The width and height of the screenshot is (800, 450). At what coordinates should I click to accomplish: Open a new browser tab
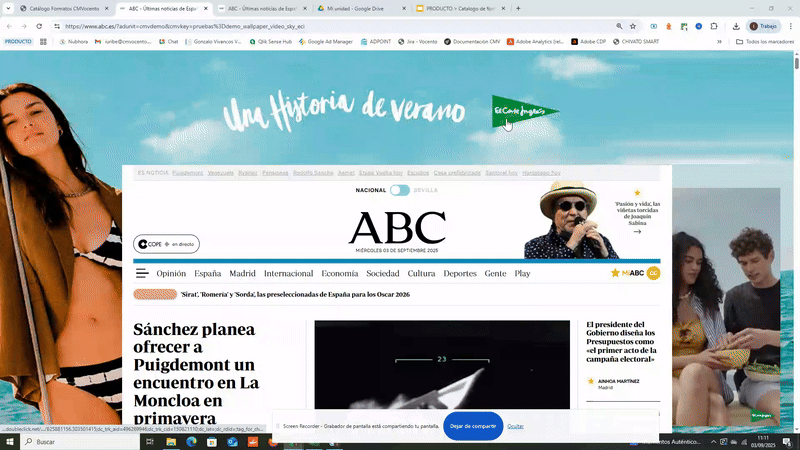pos(518,8)
